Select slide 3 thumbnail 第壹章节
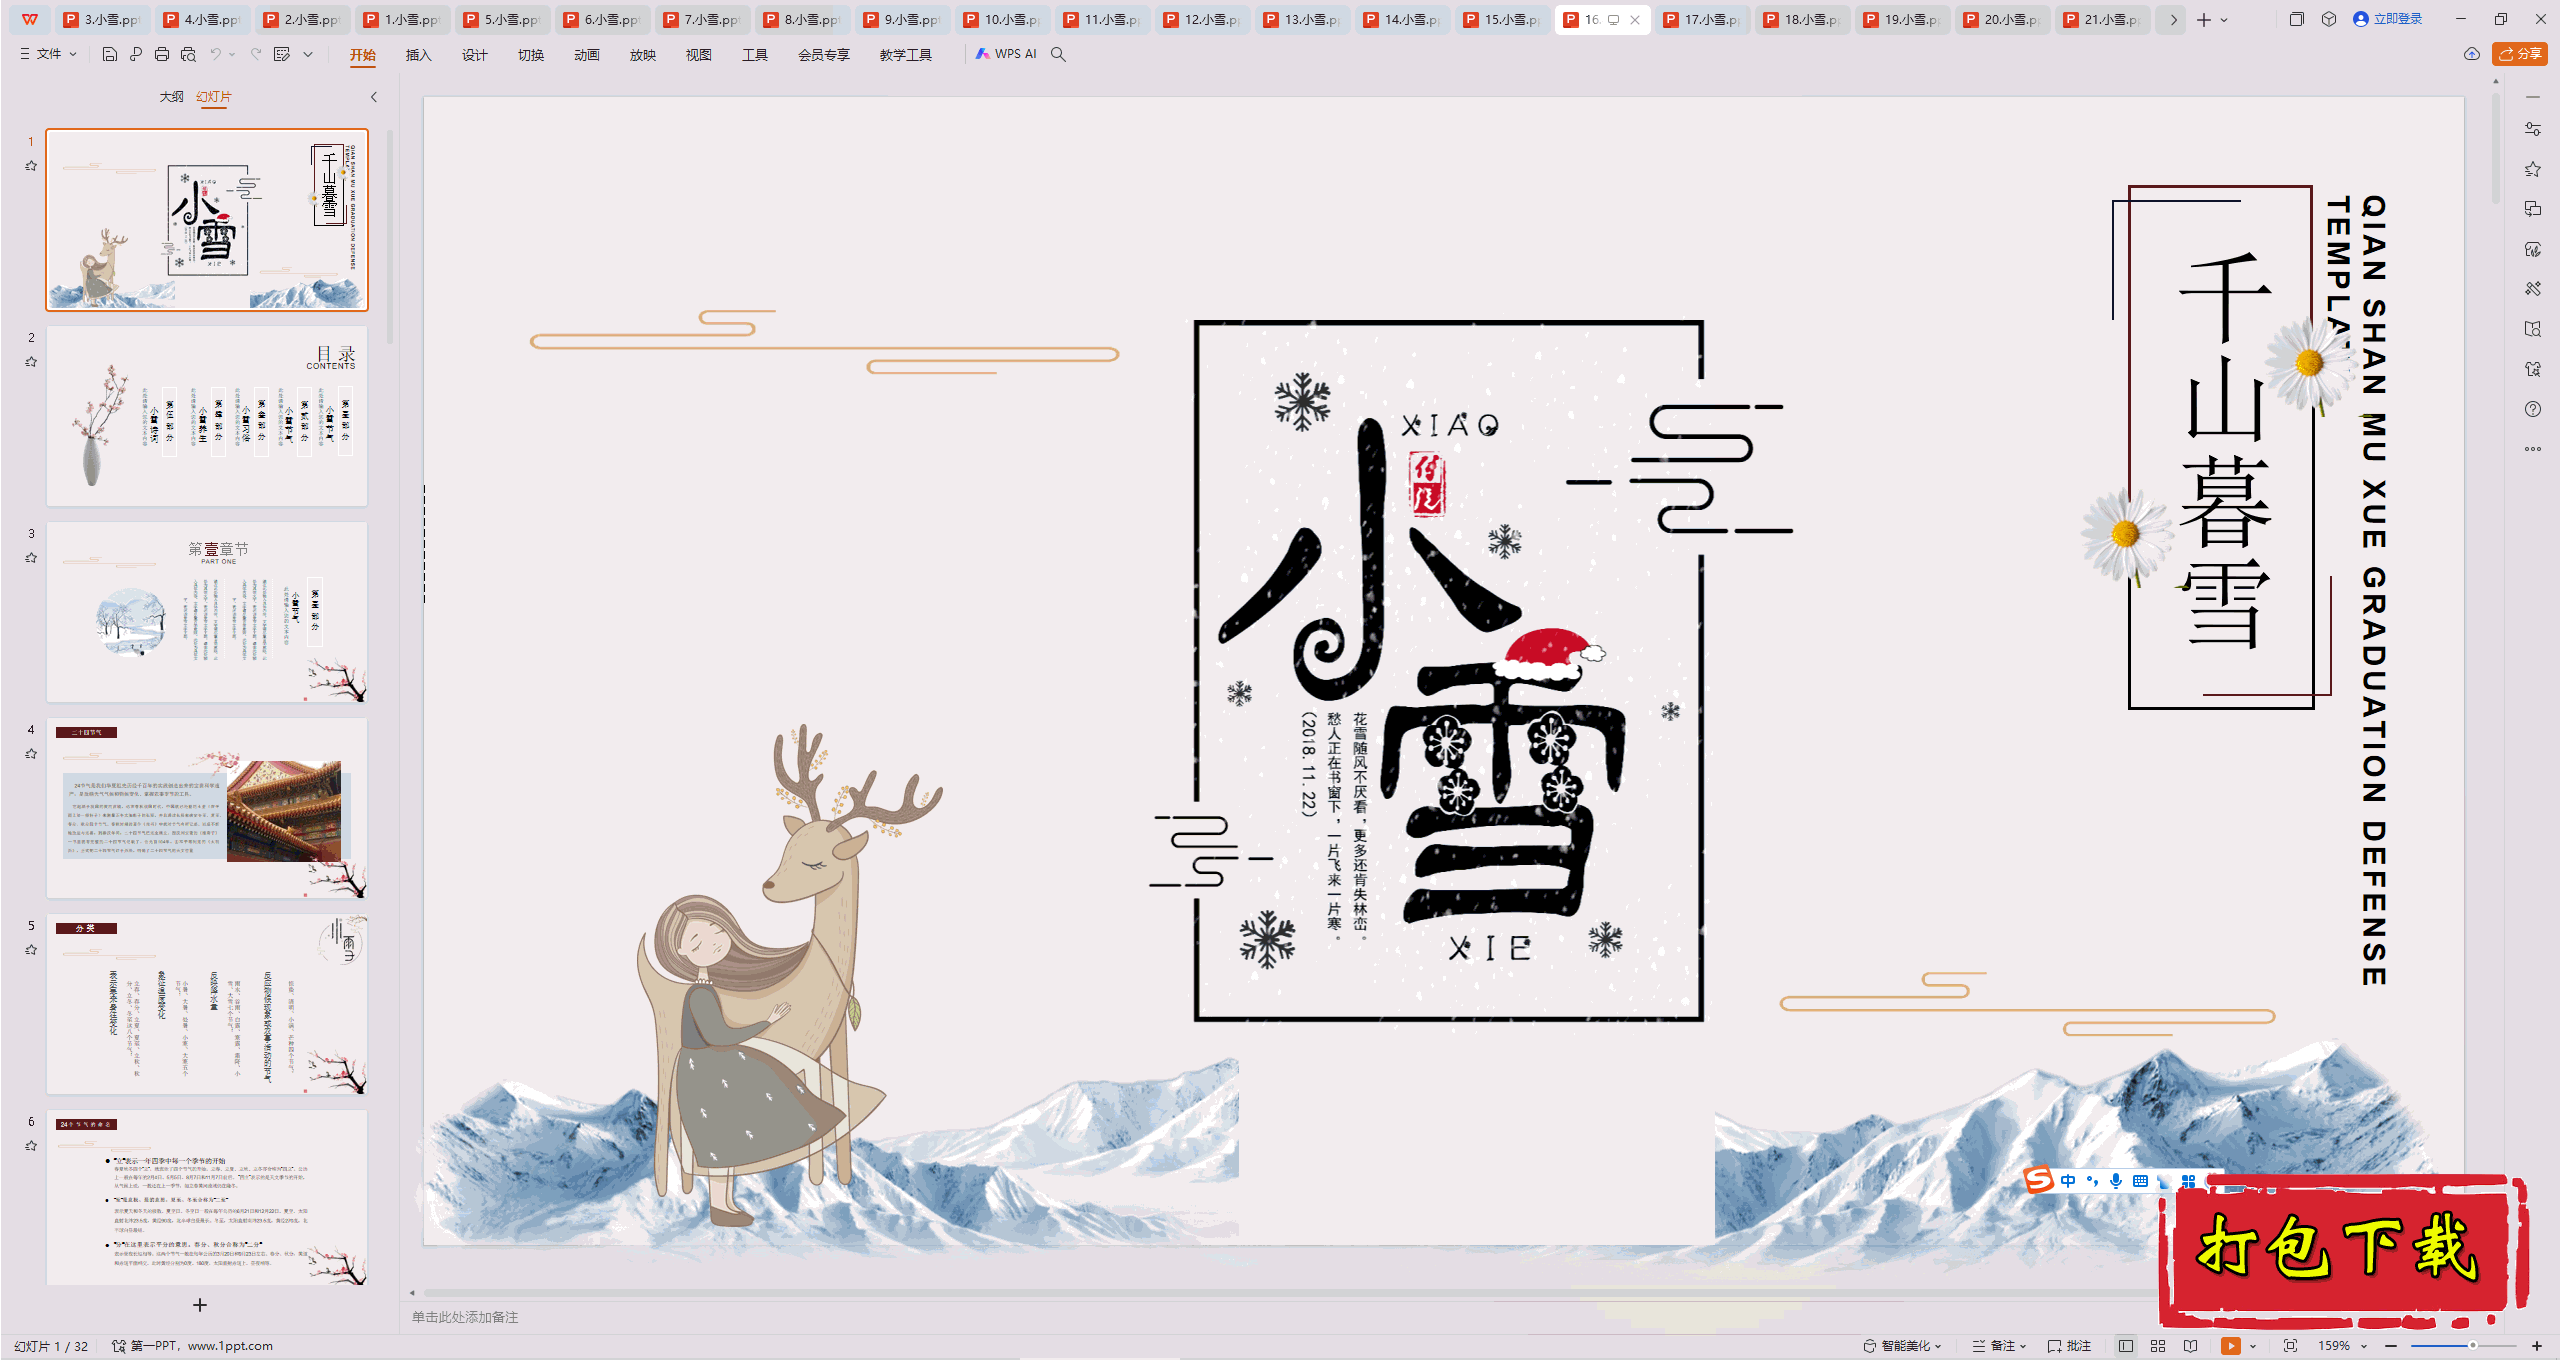 coord(207,611)
